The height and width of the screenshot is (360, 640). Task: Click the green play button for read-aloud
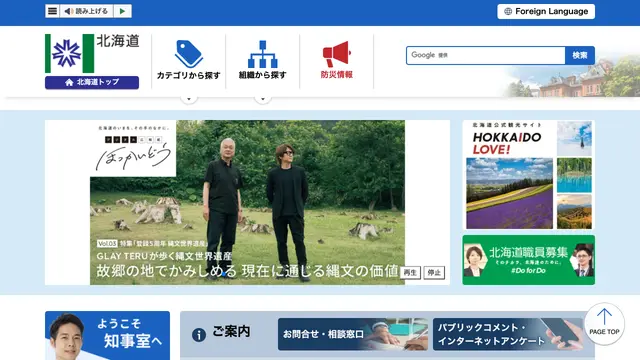point(122,11)
